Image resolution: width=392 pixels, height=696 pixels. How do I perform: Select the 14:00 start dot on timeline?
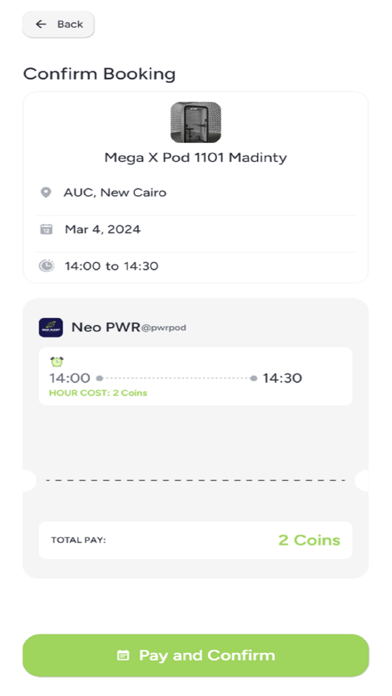pyautogui.click(x=99, y=378)
